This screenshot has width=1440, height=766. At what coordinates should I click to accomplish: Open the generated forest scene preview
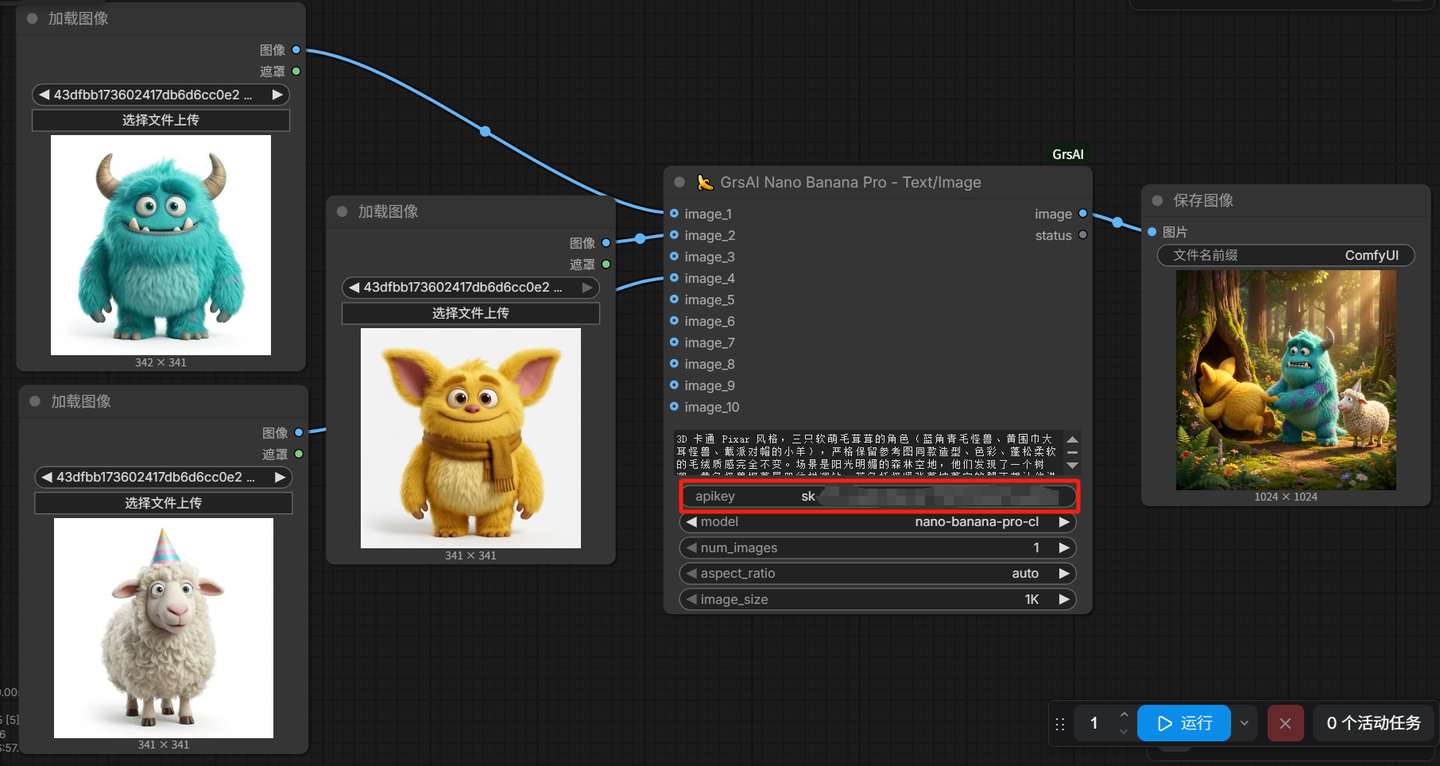[1286, 380]
